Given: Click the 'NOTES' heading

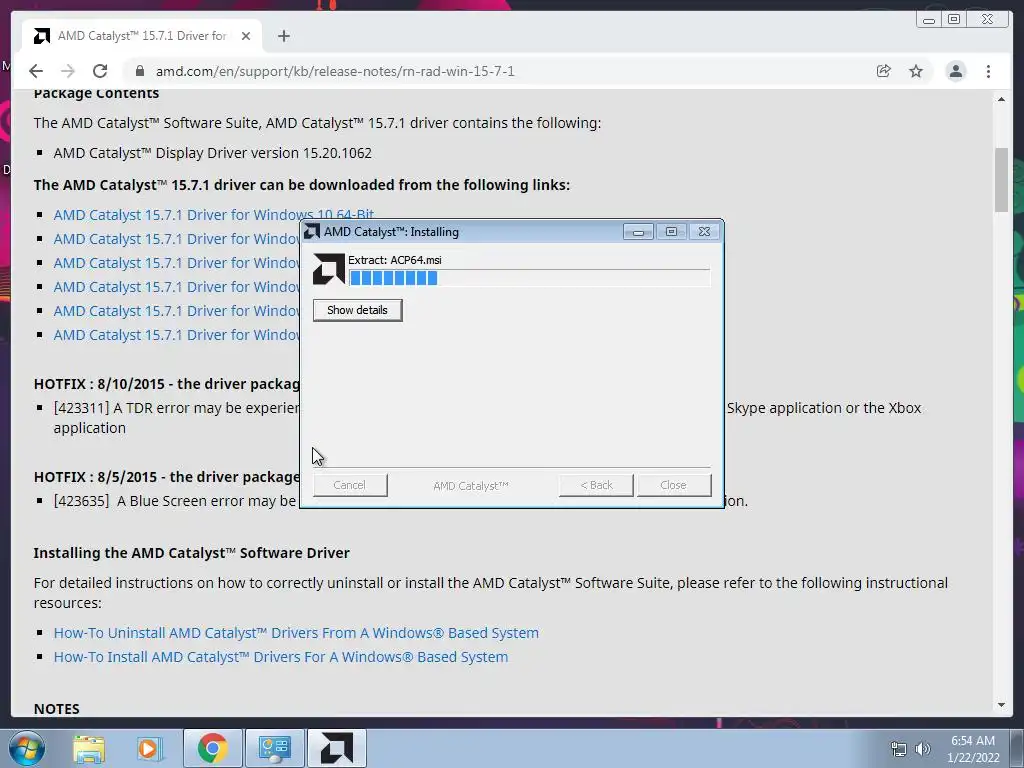Looking at the screenshot, I should [x=56, y=709].
